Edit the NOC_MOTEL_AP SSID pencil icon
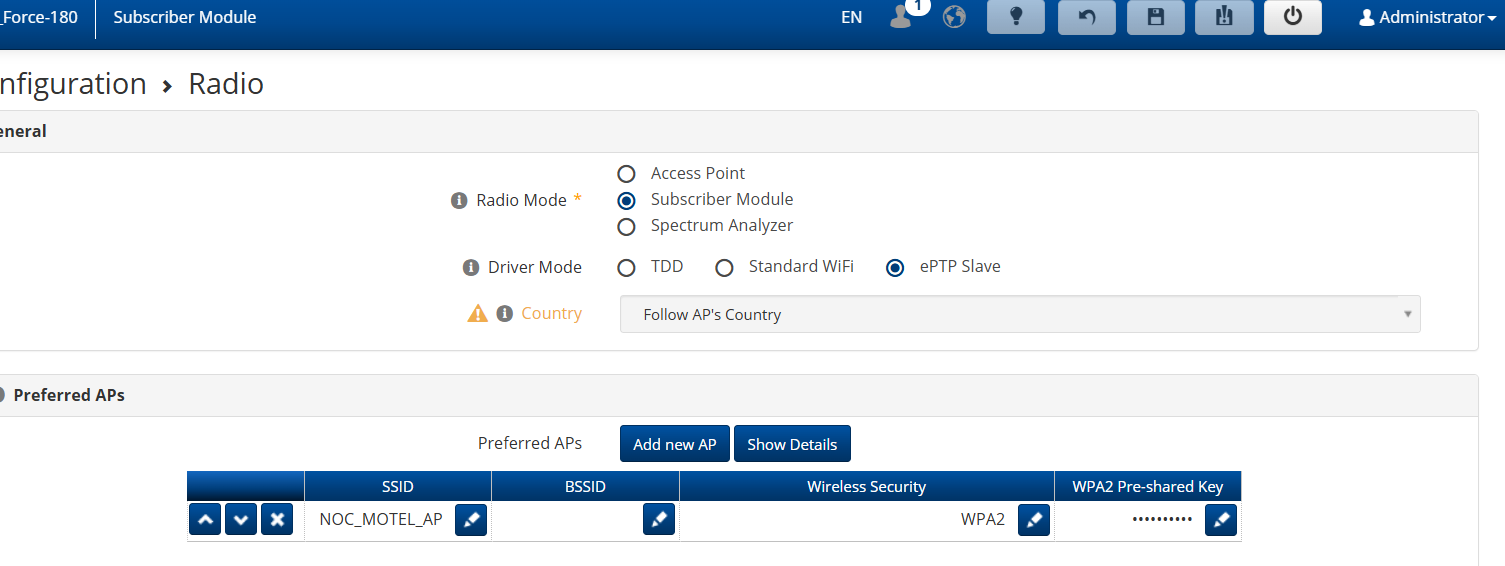The image size is (1505, 566). [471, 520]
